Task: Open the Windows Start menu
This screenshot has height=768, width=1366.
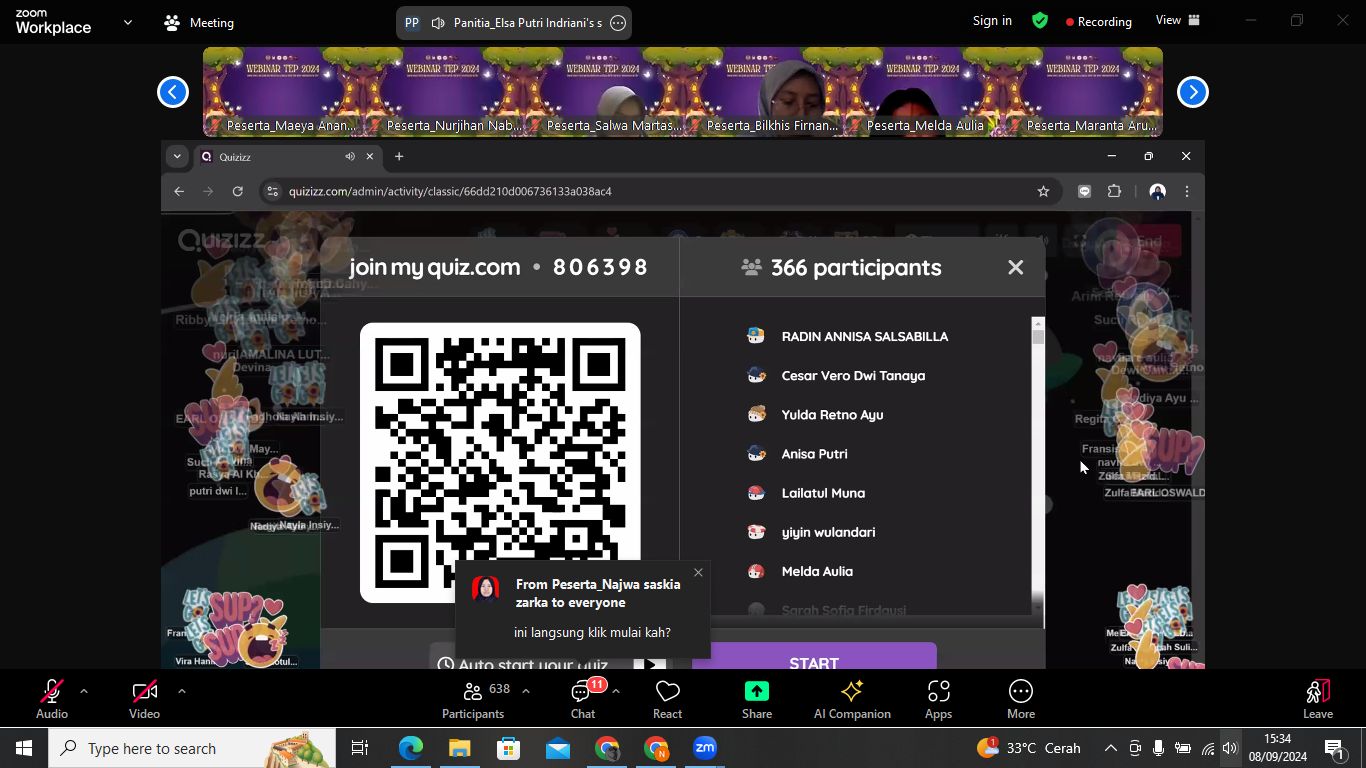Action: (24, 748)
